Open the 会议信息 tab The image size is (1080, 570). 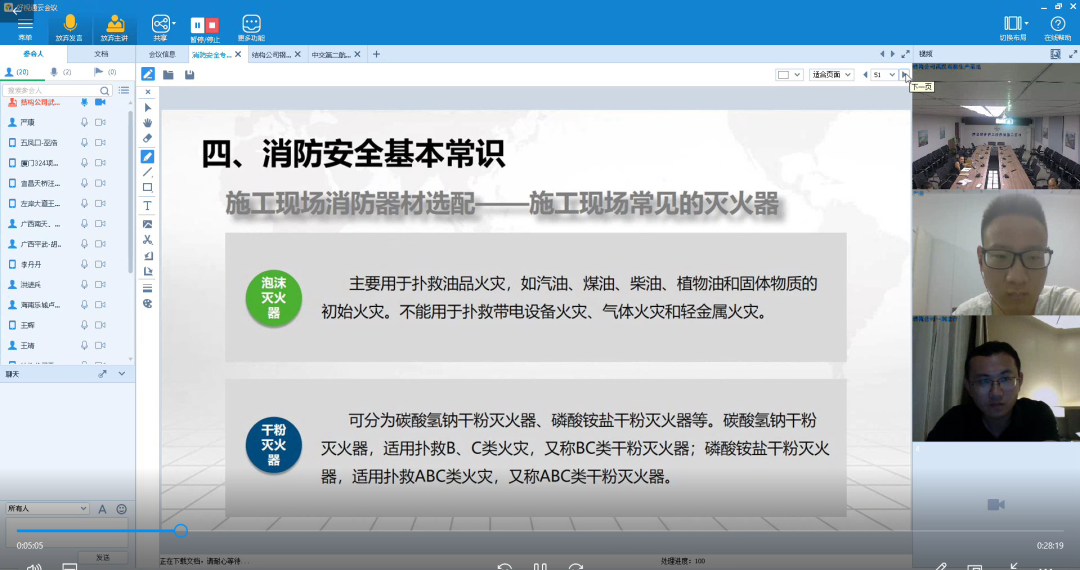[163, 54]
